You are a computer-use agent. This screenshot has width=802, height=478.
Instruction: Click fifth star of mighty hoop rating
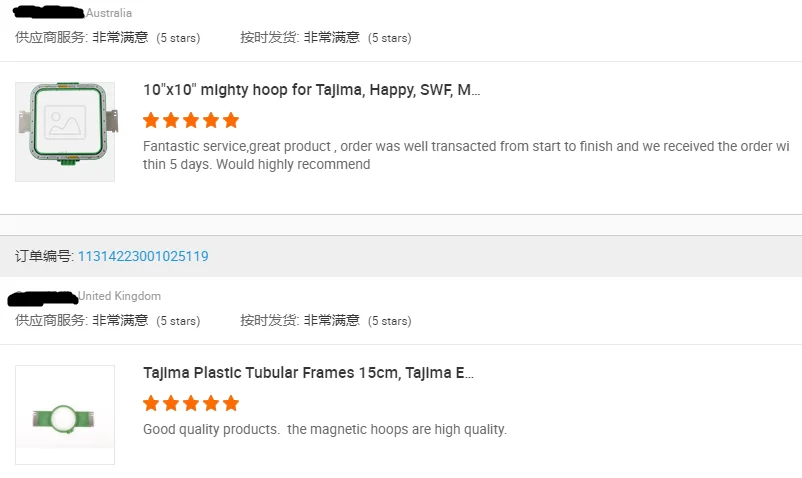(231, 120)
